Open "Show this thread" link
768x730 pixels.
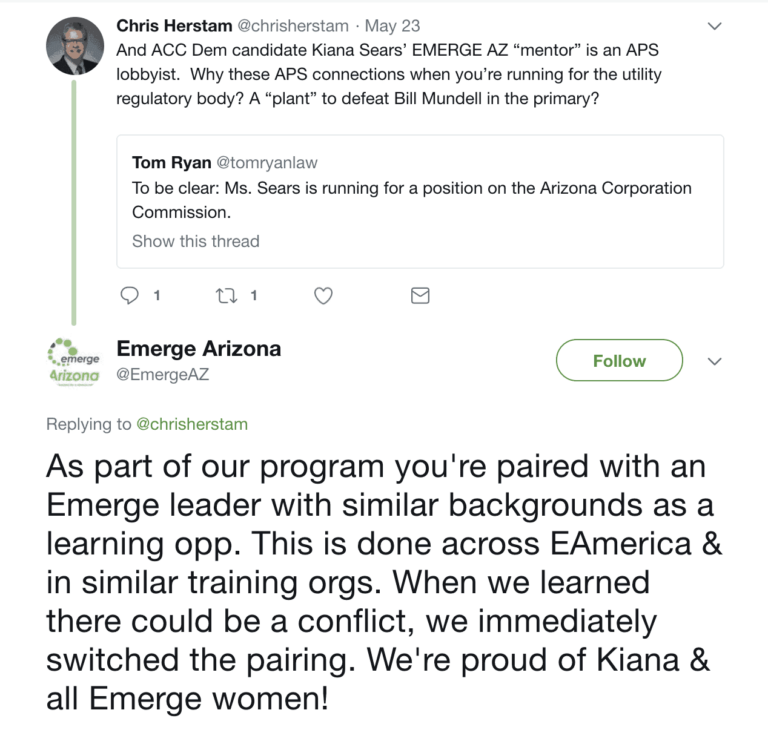click(195, 241)
